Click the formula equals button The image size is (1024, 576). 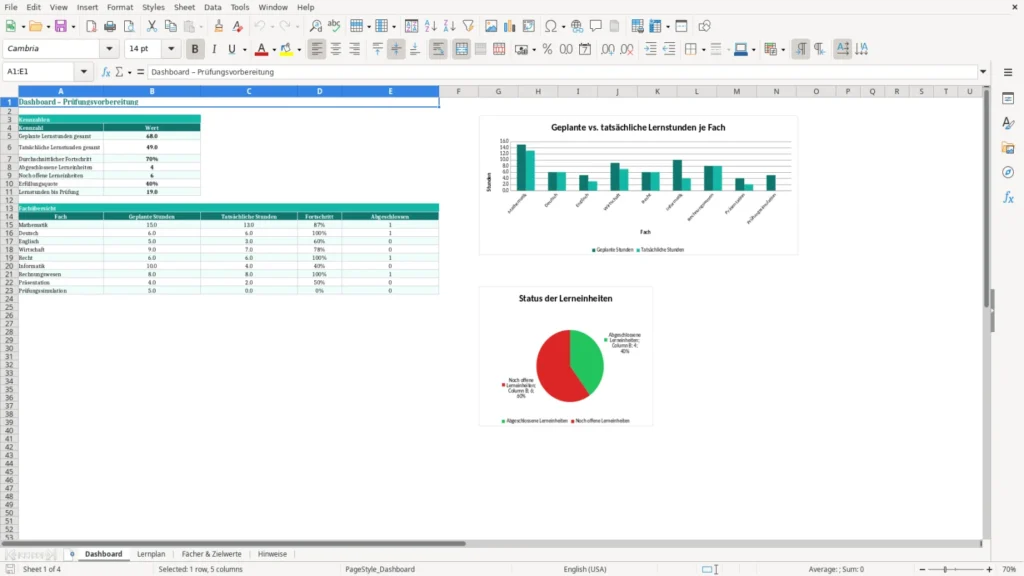pyautogui.click(x=140, y=72)
